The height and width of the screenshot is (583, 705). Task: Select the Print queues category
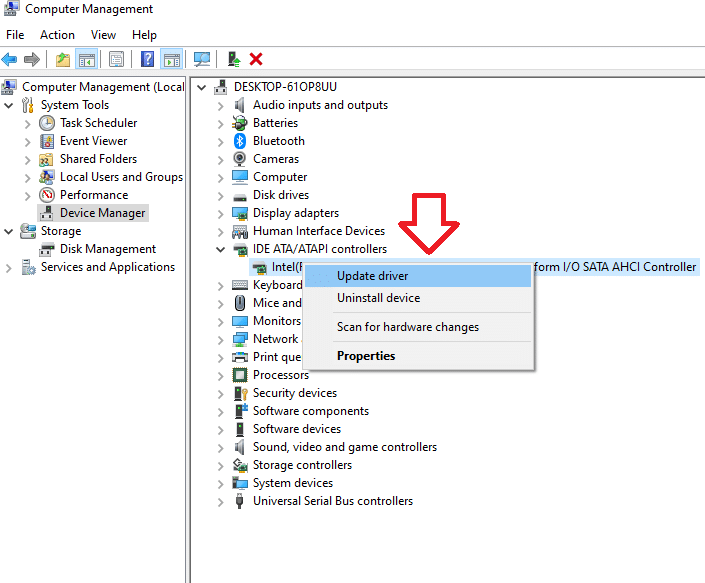coord(277,357)
